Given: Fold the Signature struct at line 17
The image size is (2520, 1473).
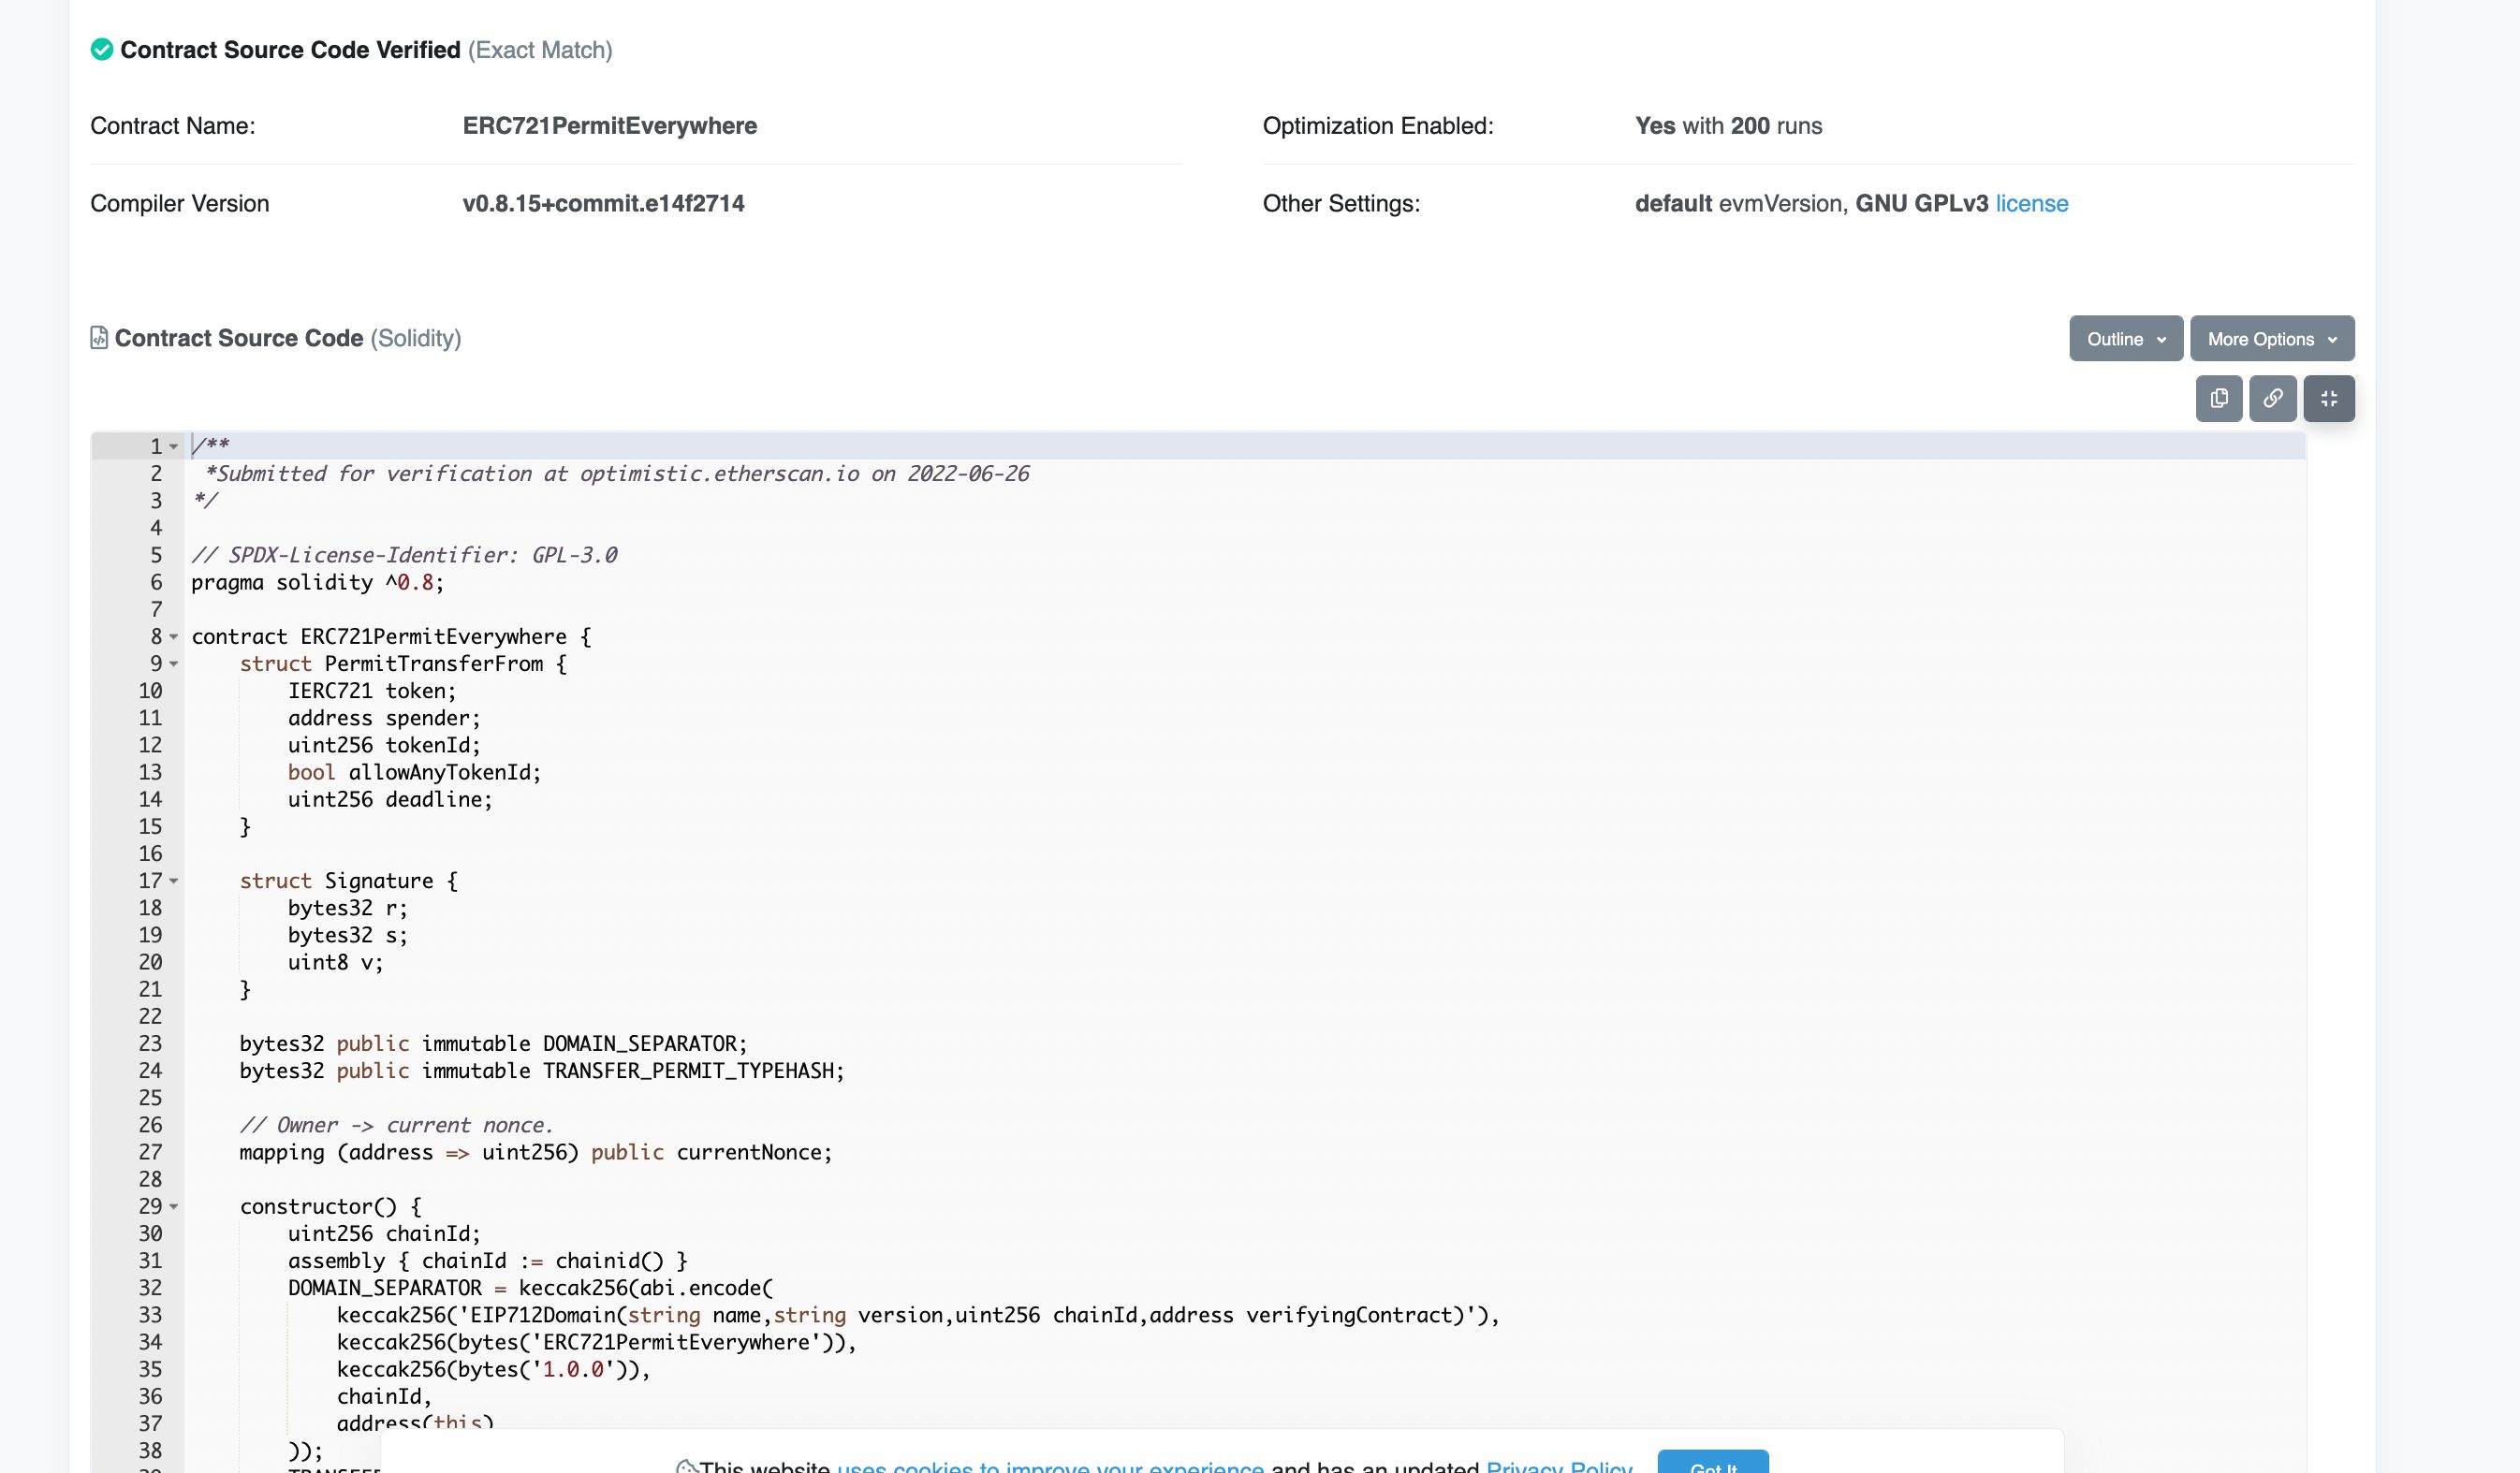Looking at the screenshot, I should 174,881.
